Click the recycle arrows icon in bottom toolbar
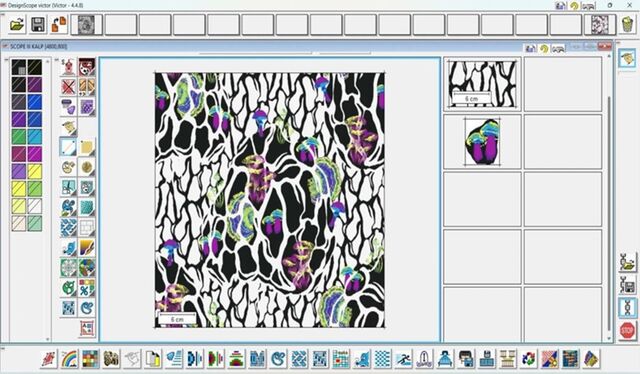640x374 pixels. coord(529,359)
